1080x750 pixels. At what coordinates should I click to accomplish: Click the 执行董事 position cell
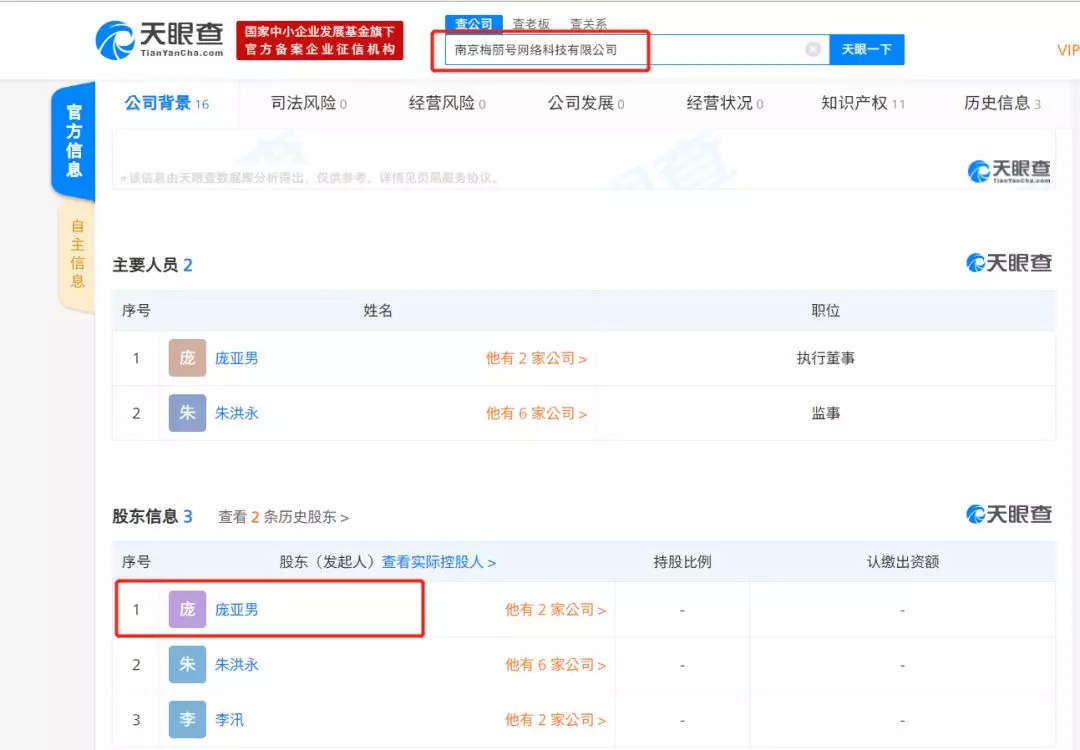click(825, 358)
